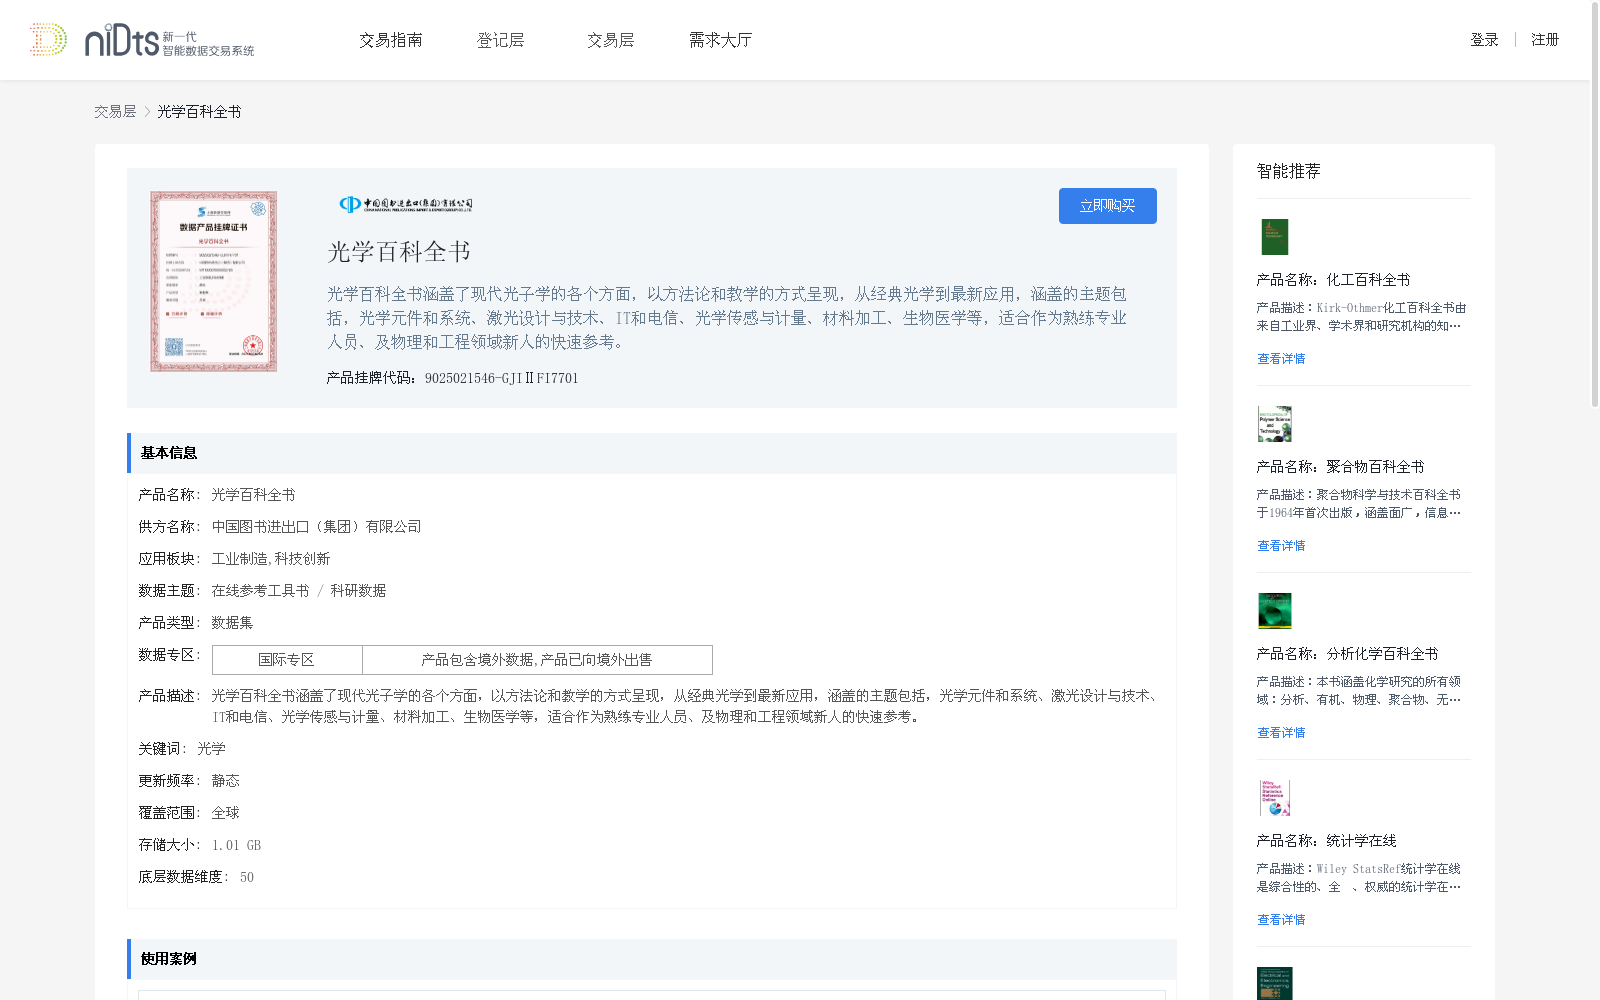Click the 登录 link

(1484, 40)
